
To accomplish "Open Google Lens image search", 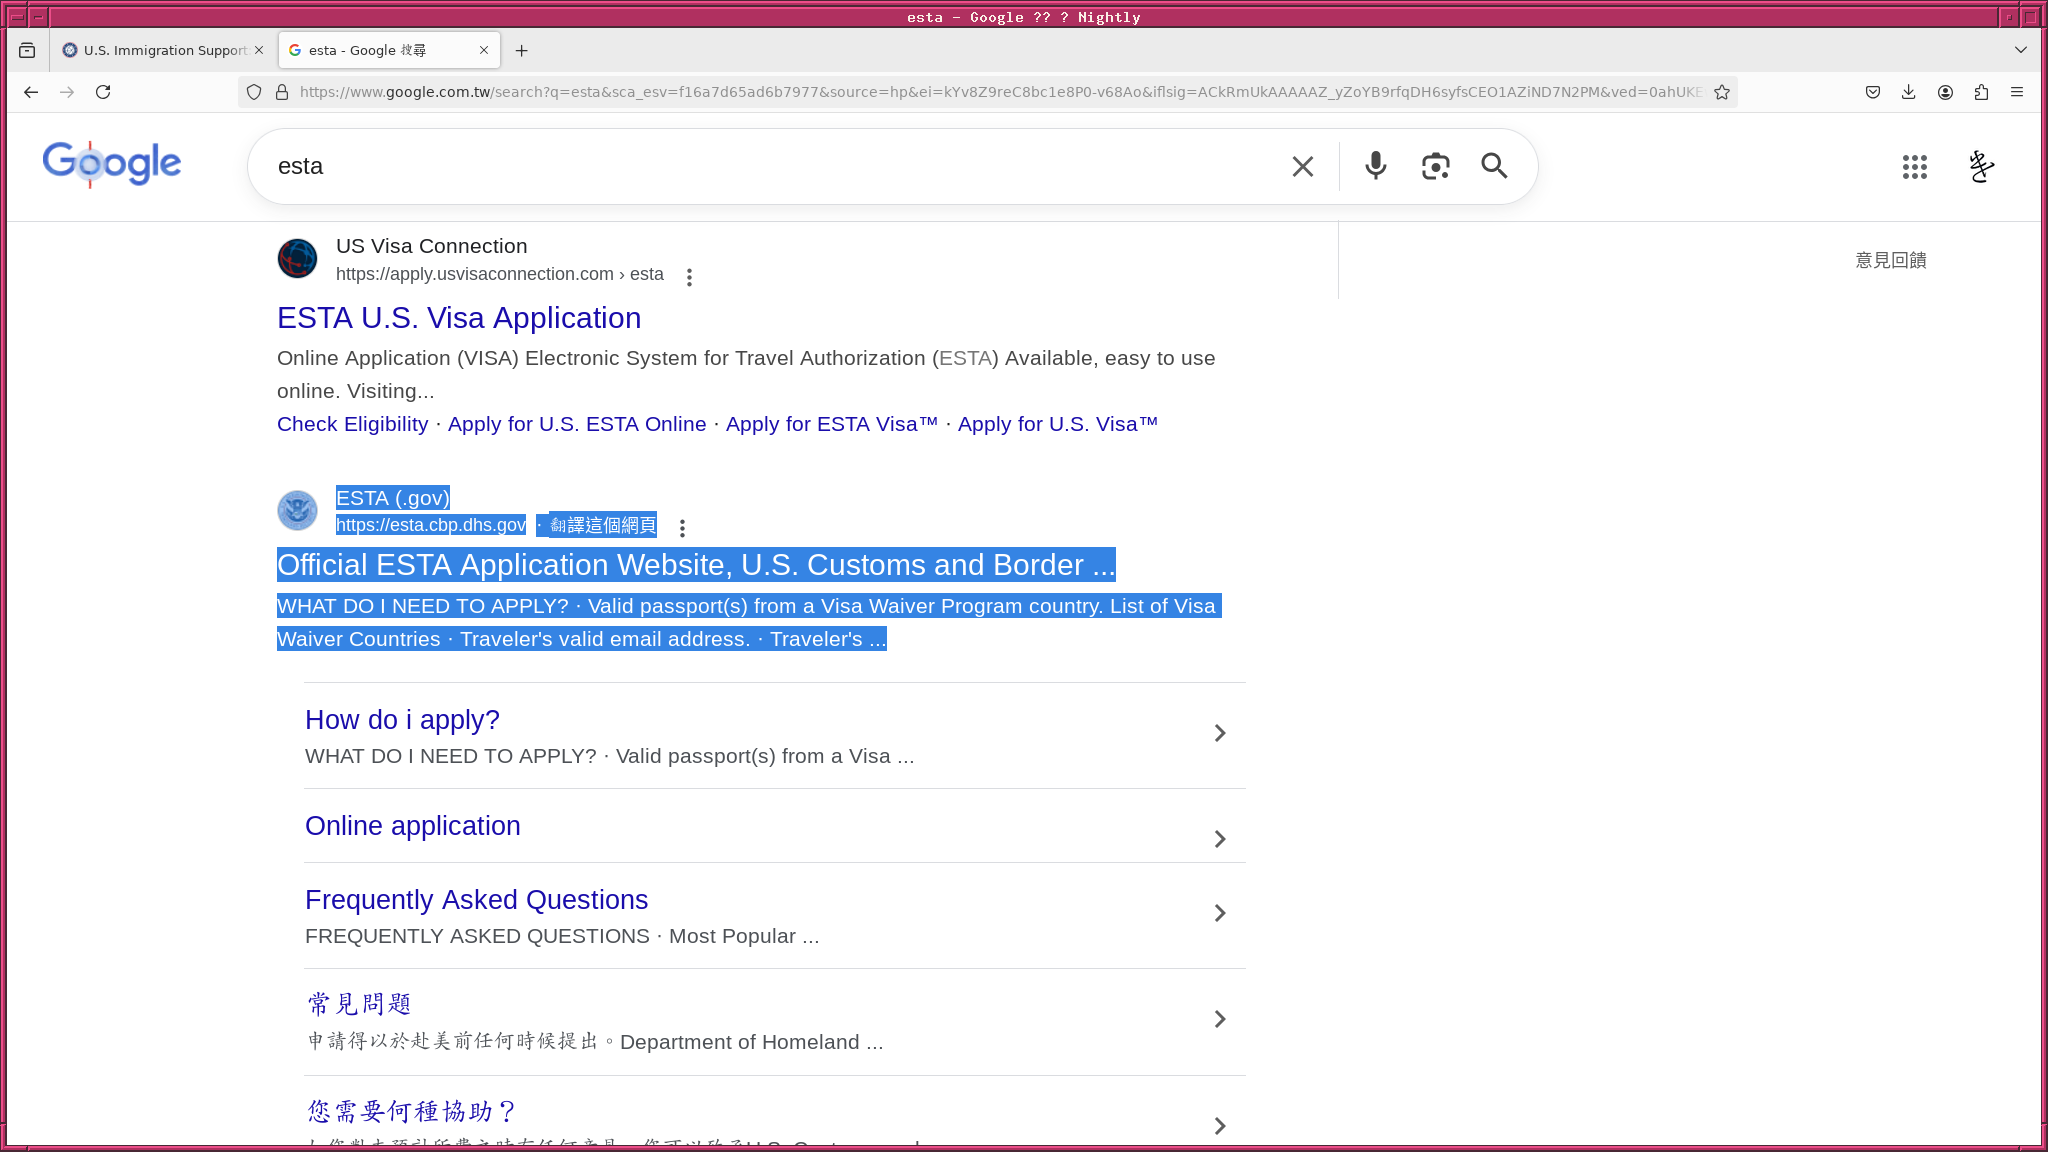I will click(x=1435, y=166).
